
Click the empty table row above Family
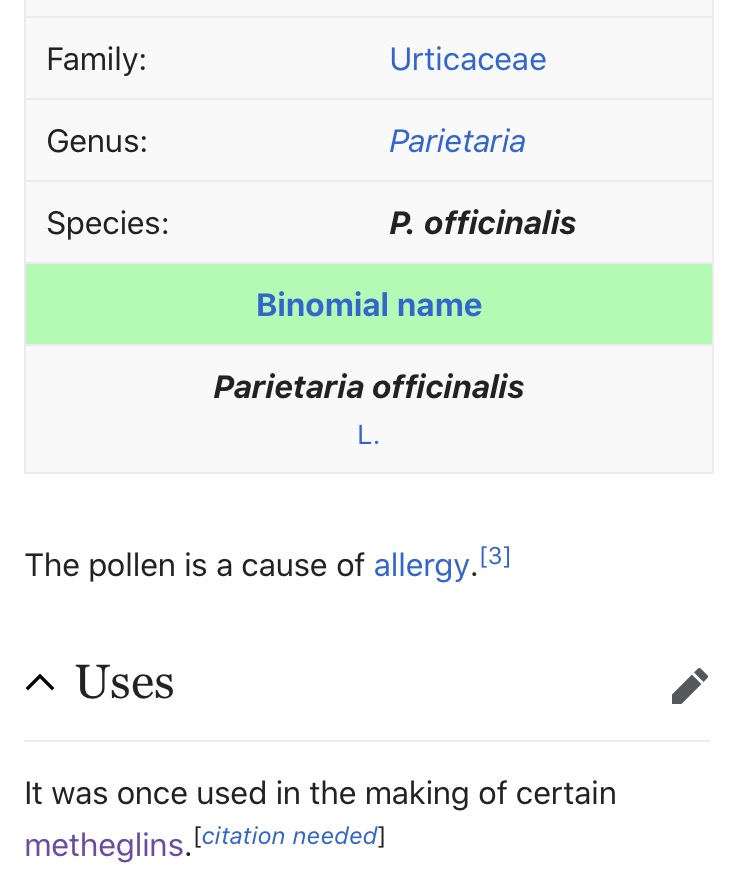[369, 8]
